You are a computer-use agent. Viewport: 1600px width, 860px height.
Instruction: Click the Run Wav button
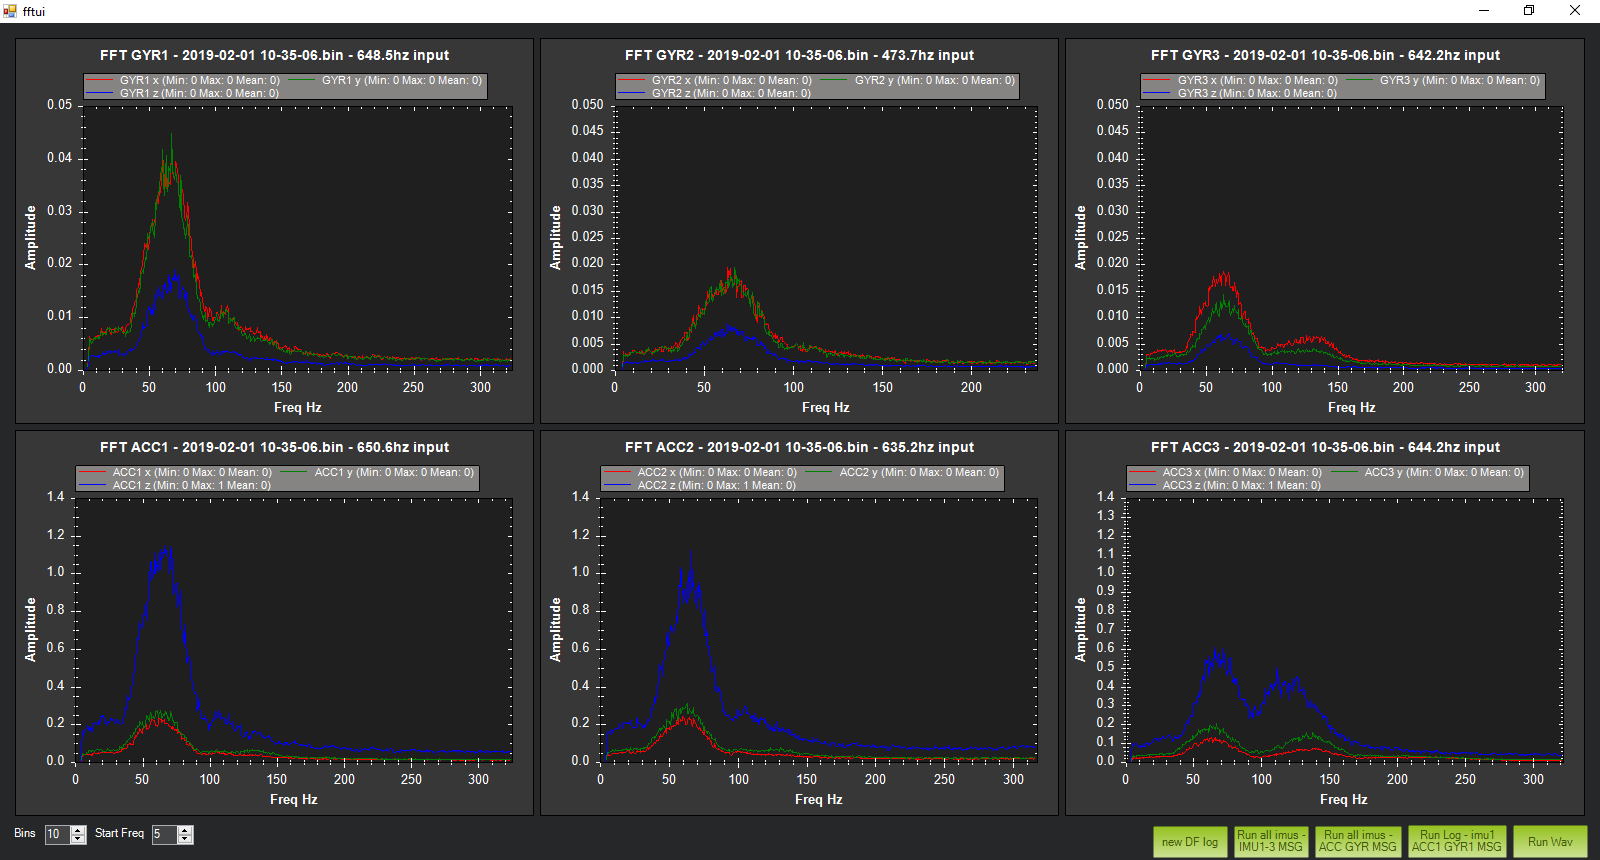click(x=1550, y=841)
